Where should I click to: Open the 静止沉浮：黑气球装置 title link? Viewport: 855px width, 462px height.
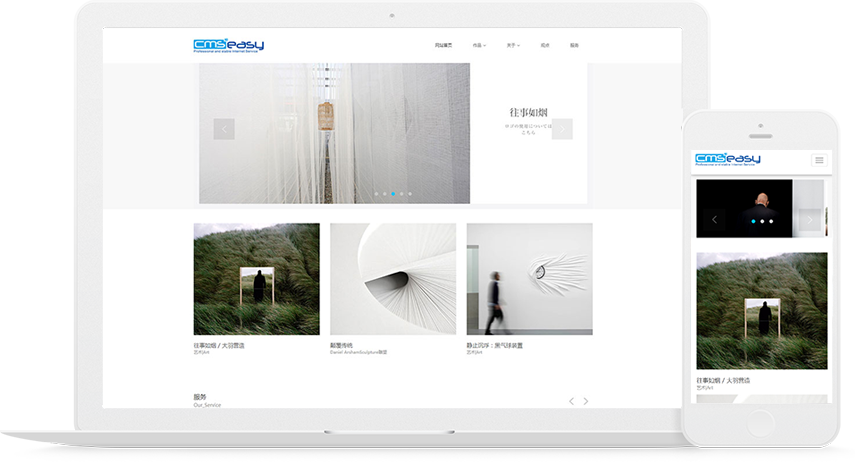495,345
